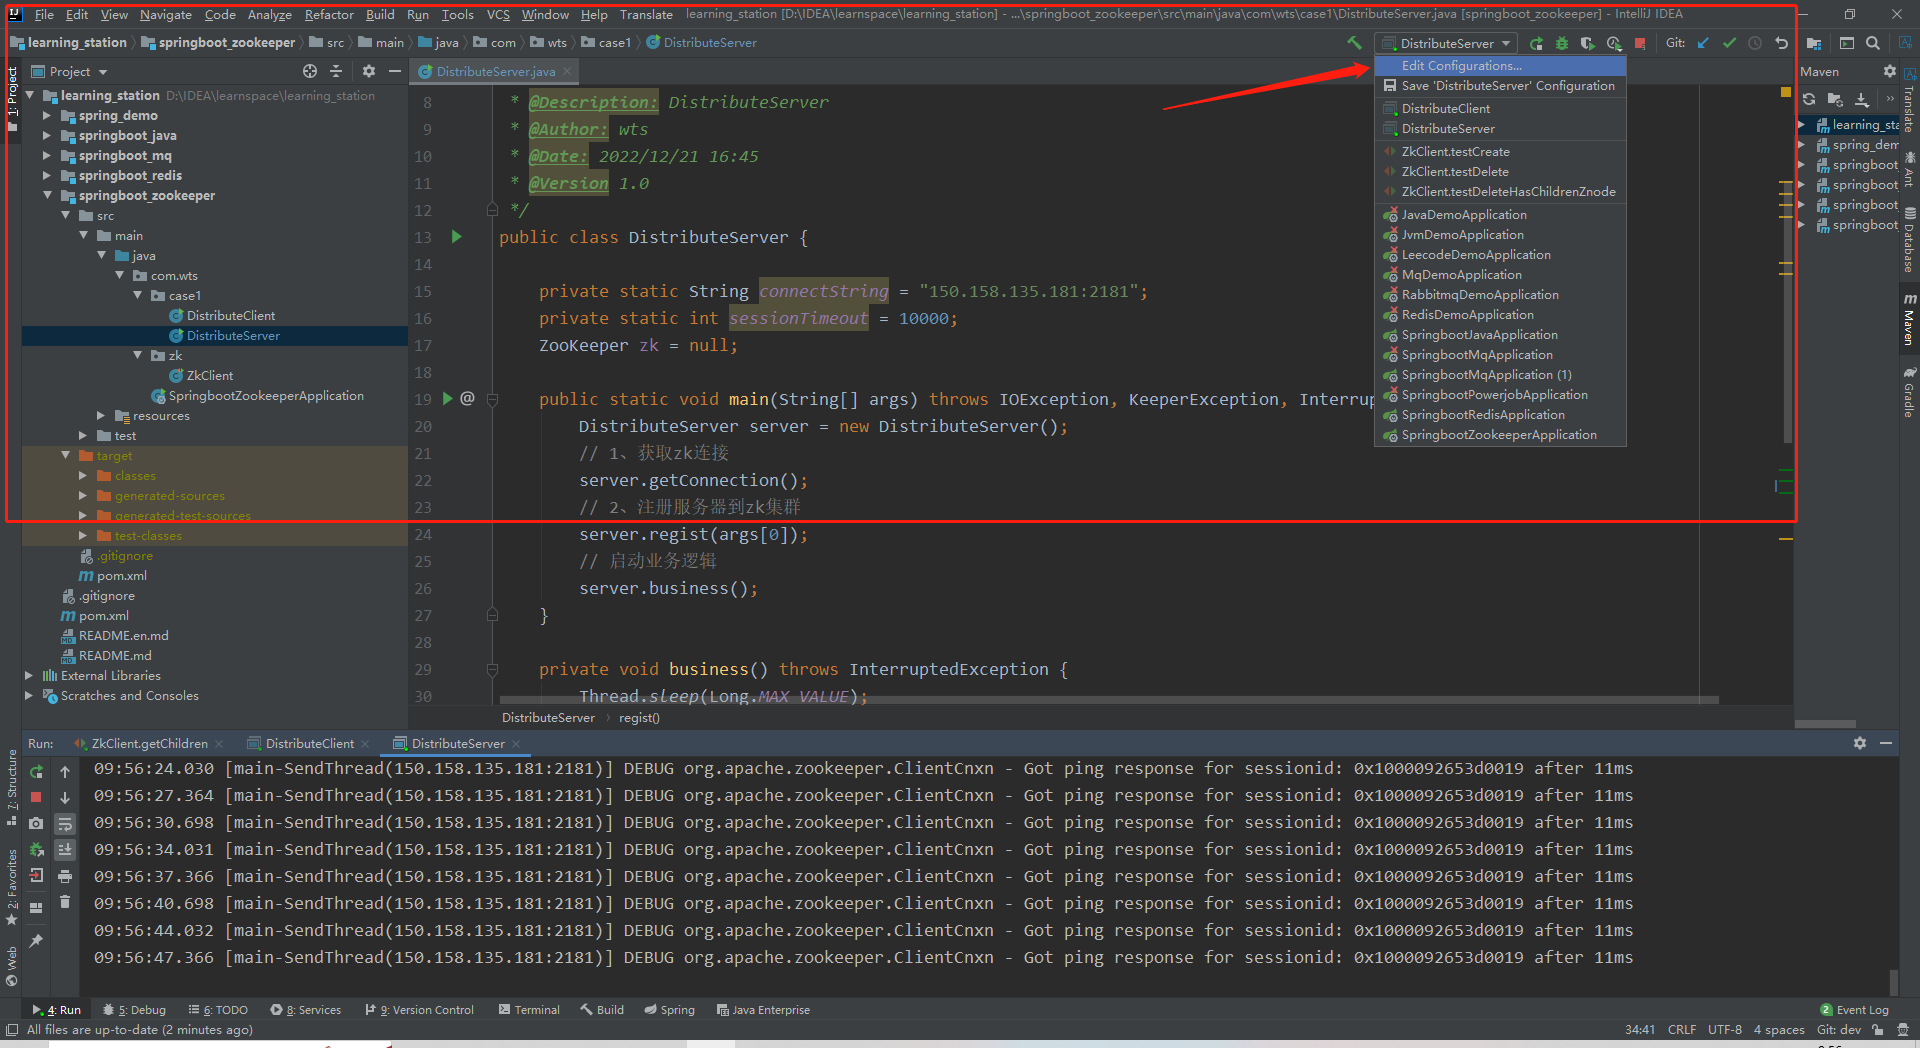Expand the resources folder node
This screenshot has height=1048, width=1920.
101,415
